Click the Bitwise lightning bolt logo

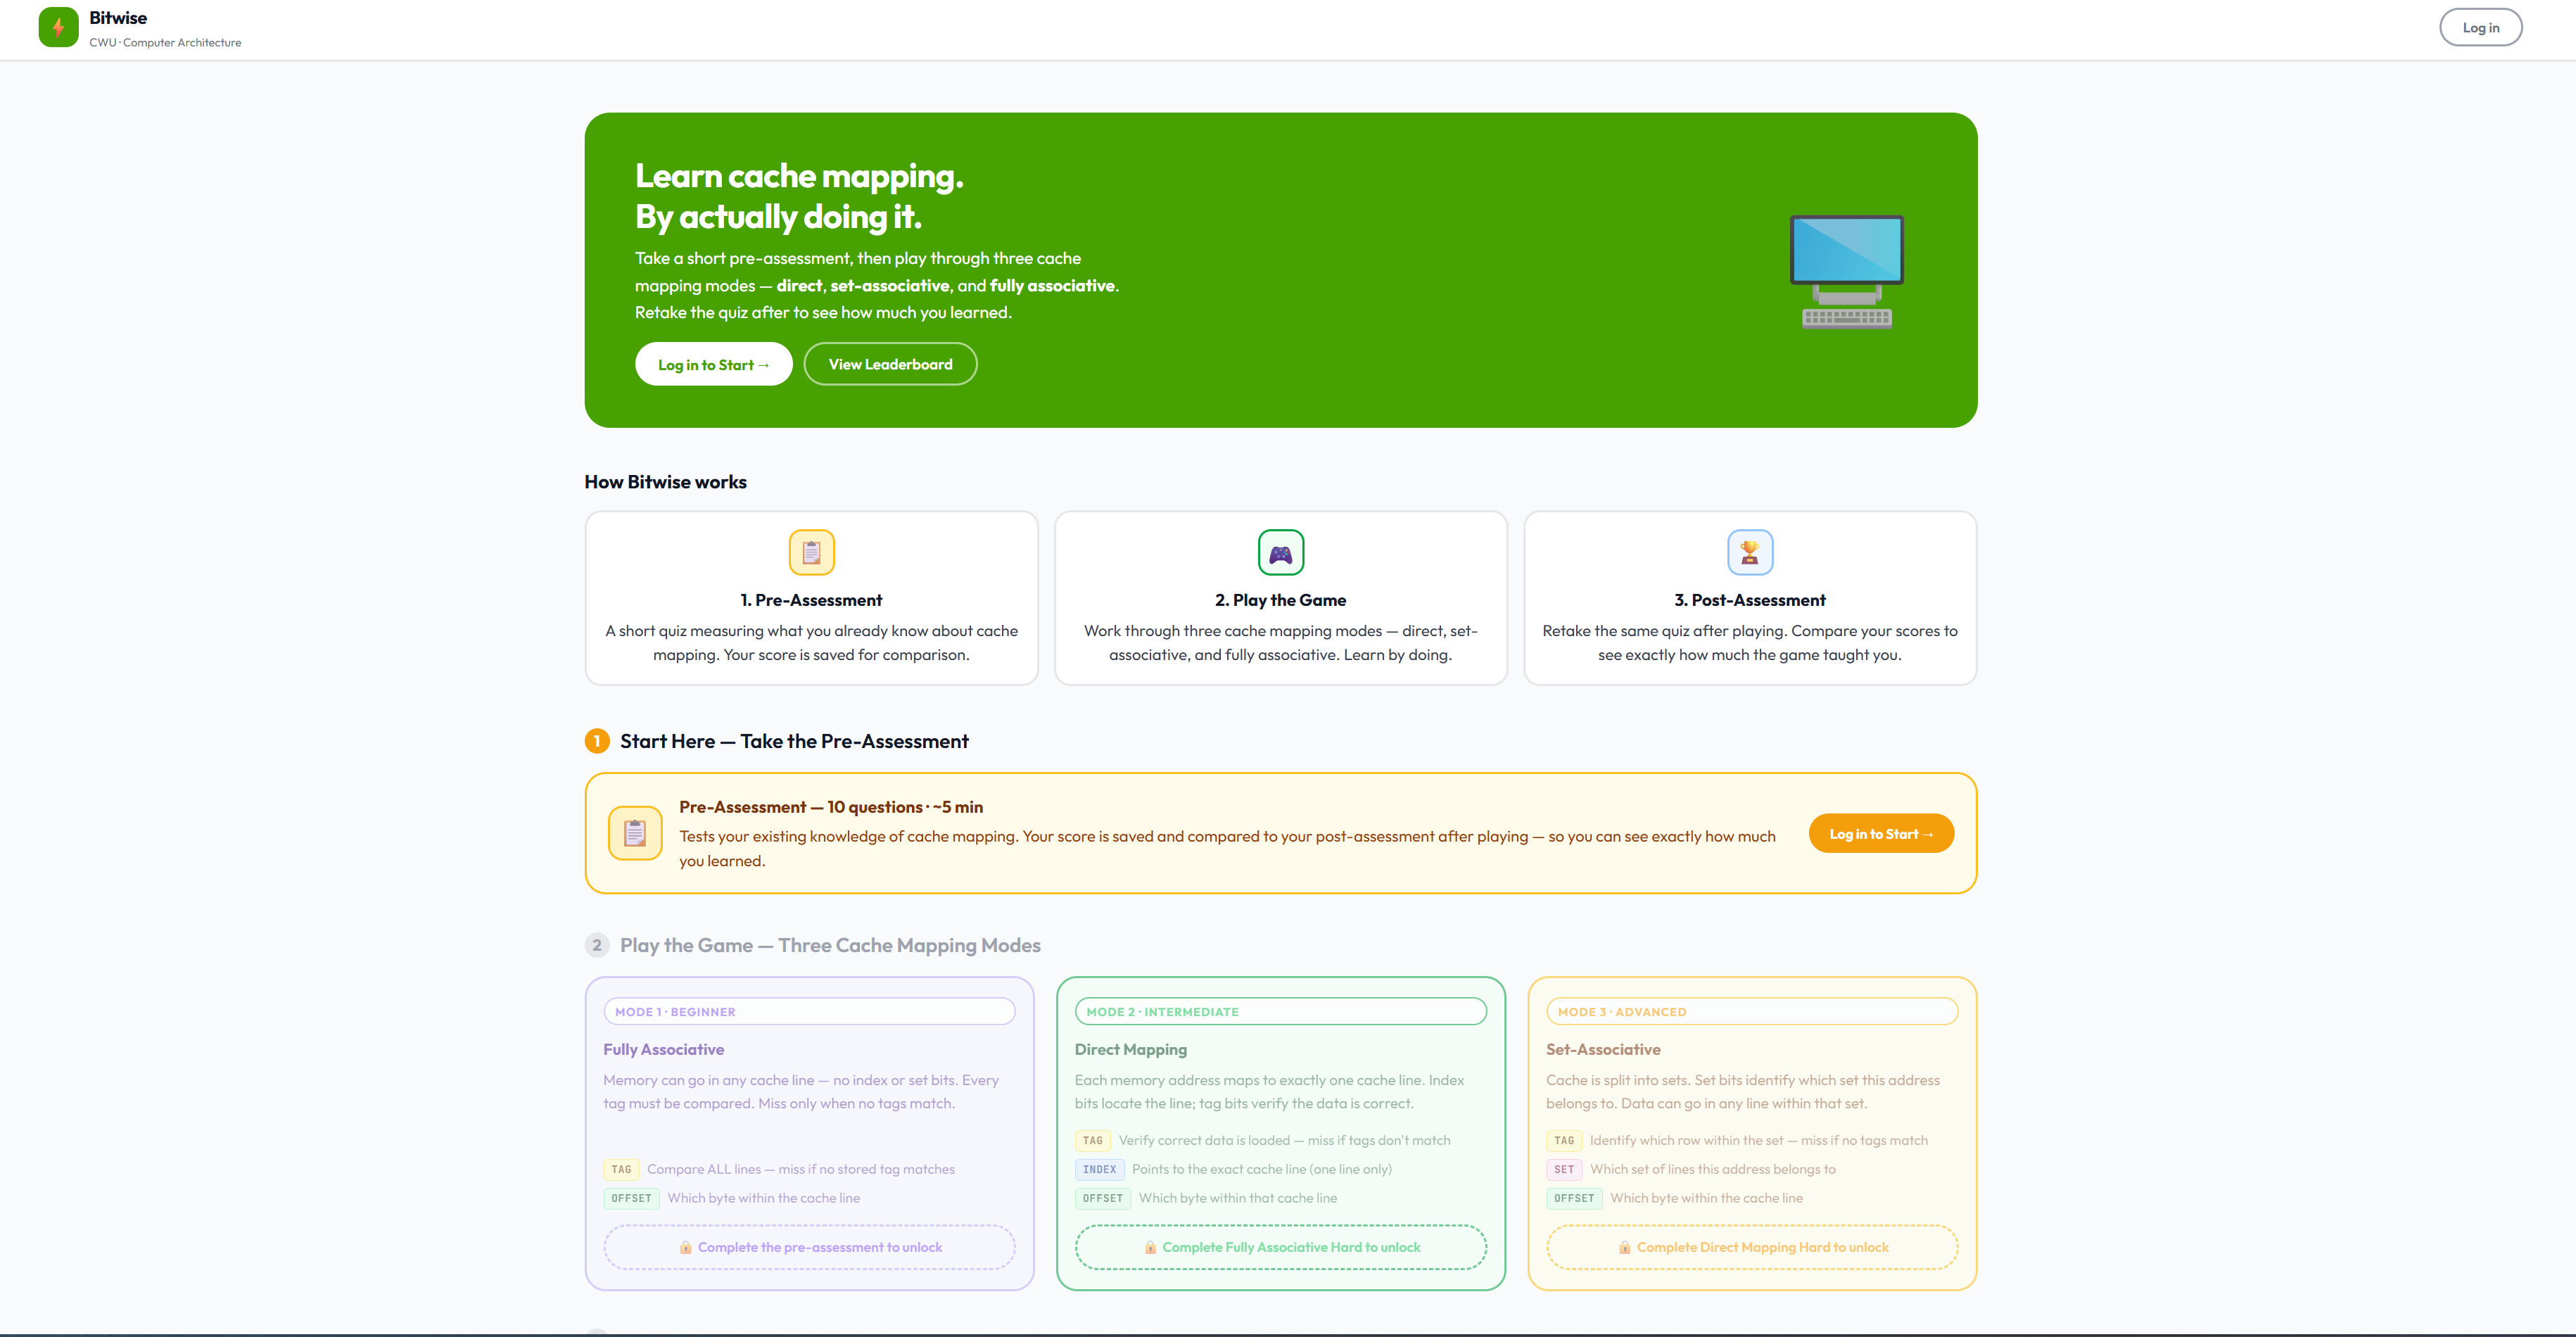(58, 28)
